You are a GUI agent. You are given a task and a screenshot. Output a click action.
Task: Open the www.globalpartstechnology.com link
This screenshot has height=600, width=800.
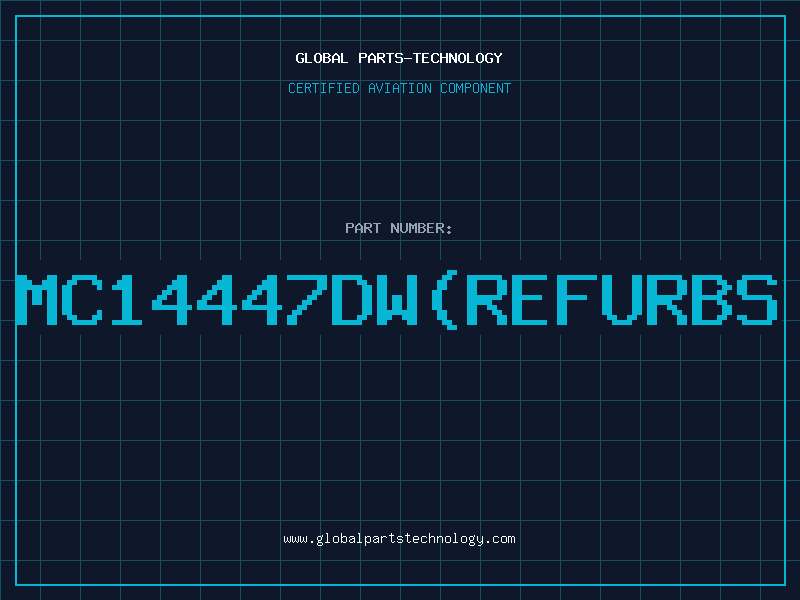coord(399,539)
